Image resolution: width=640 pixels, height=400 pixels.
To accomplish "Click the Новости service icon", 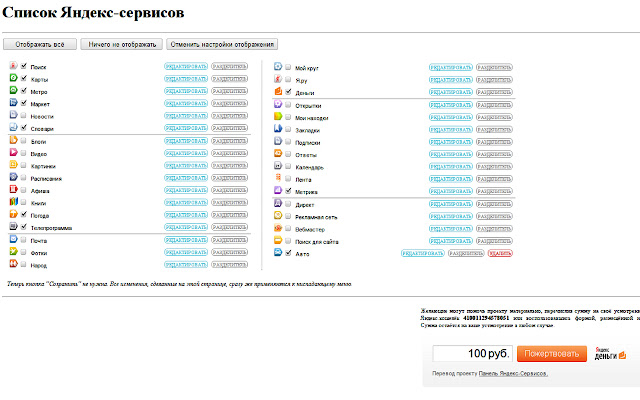I will (13, 115).
